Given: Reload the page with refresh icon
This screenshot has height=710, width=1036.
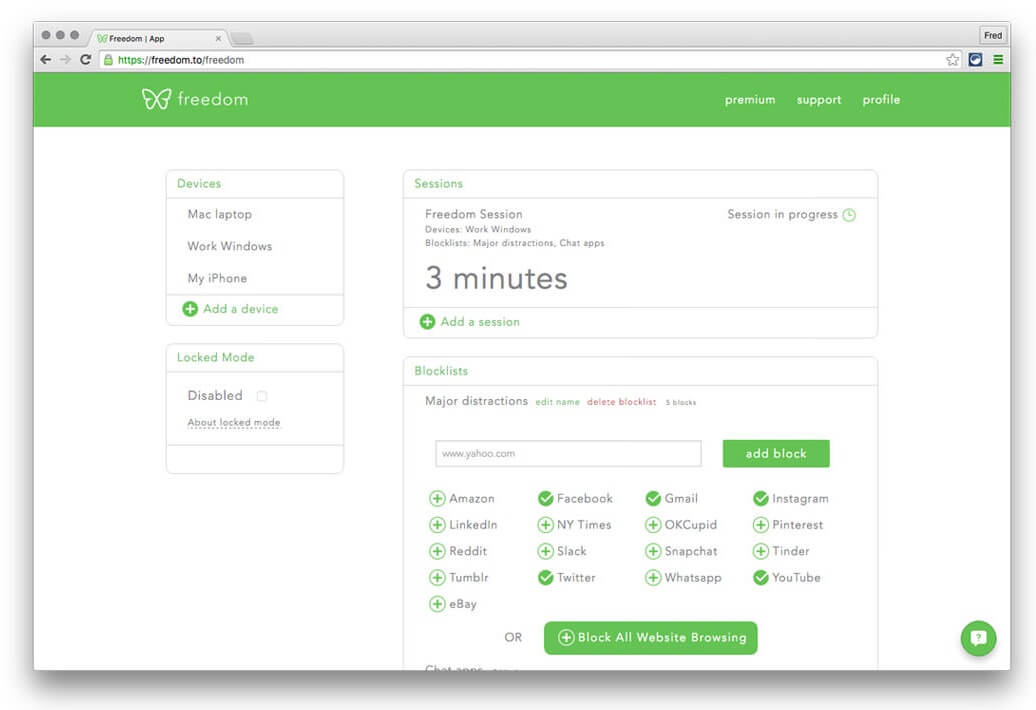Looking at the screenshot, I should pos(85,59).
